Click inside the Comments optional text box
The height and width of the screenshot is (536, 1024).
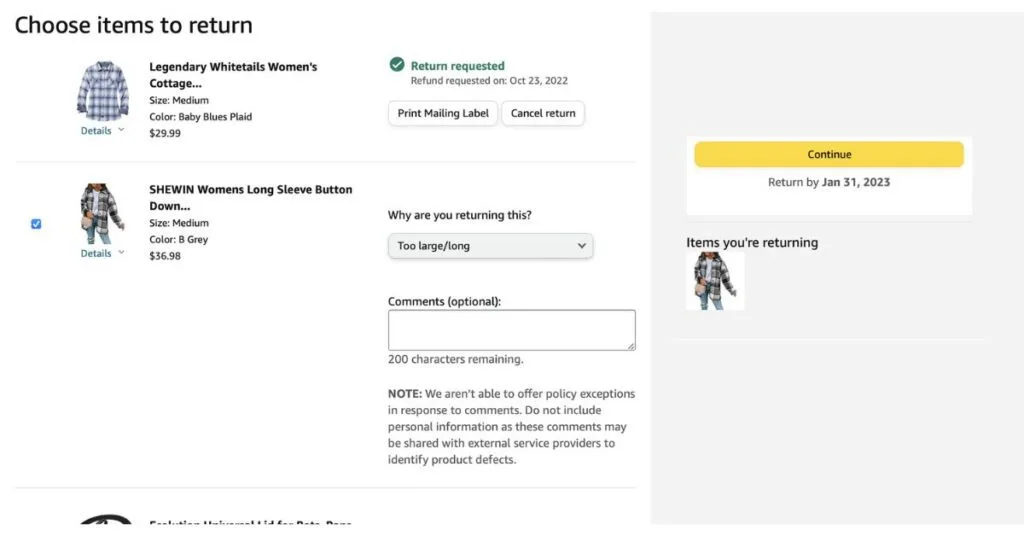pos(511,330)
